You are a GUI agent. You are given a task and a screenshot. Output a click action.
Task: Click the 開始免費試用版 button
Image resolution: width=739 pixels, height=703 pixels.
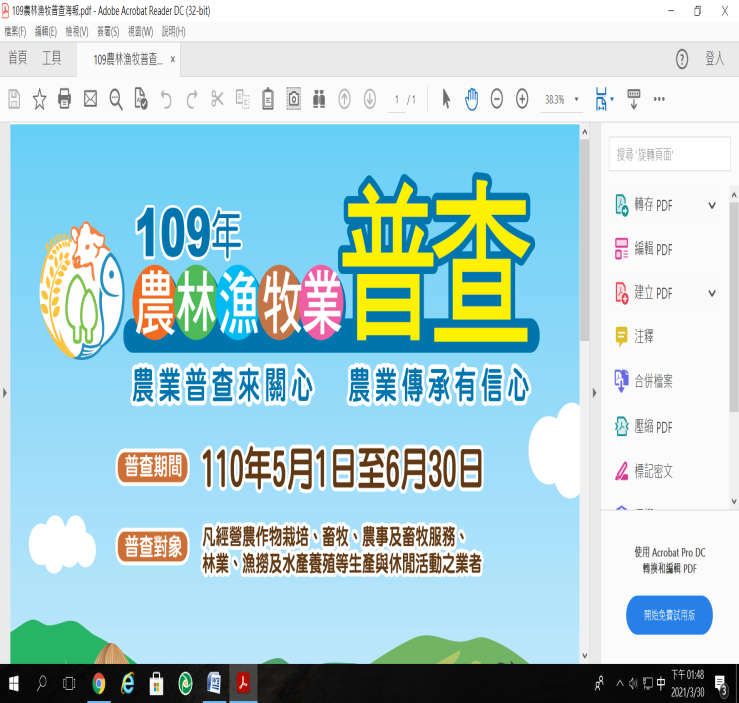(669, 615)
